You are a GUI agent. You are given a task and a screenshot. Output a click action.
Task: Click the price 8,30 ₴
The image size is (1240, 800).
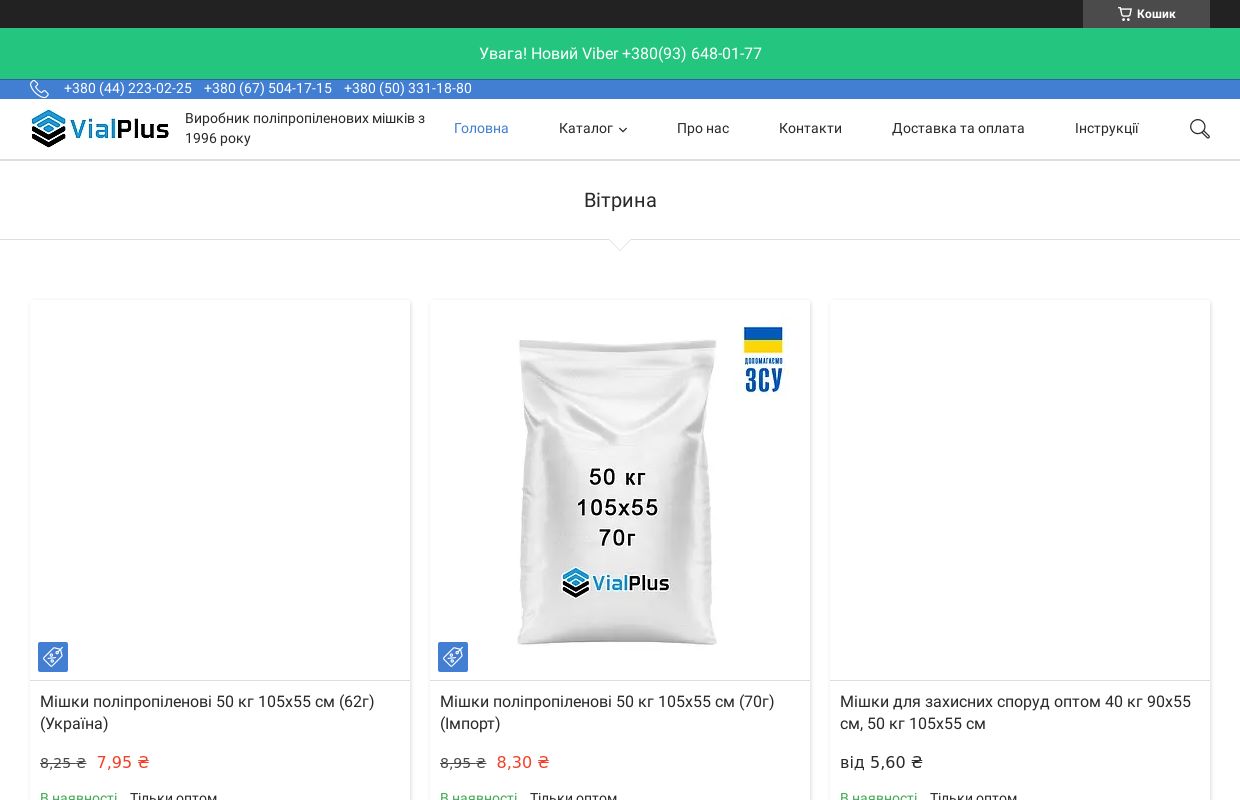(523, 762)
